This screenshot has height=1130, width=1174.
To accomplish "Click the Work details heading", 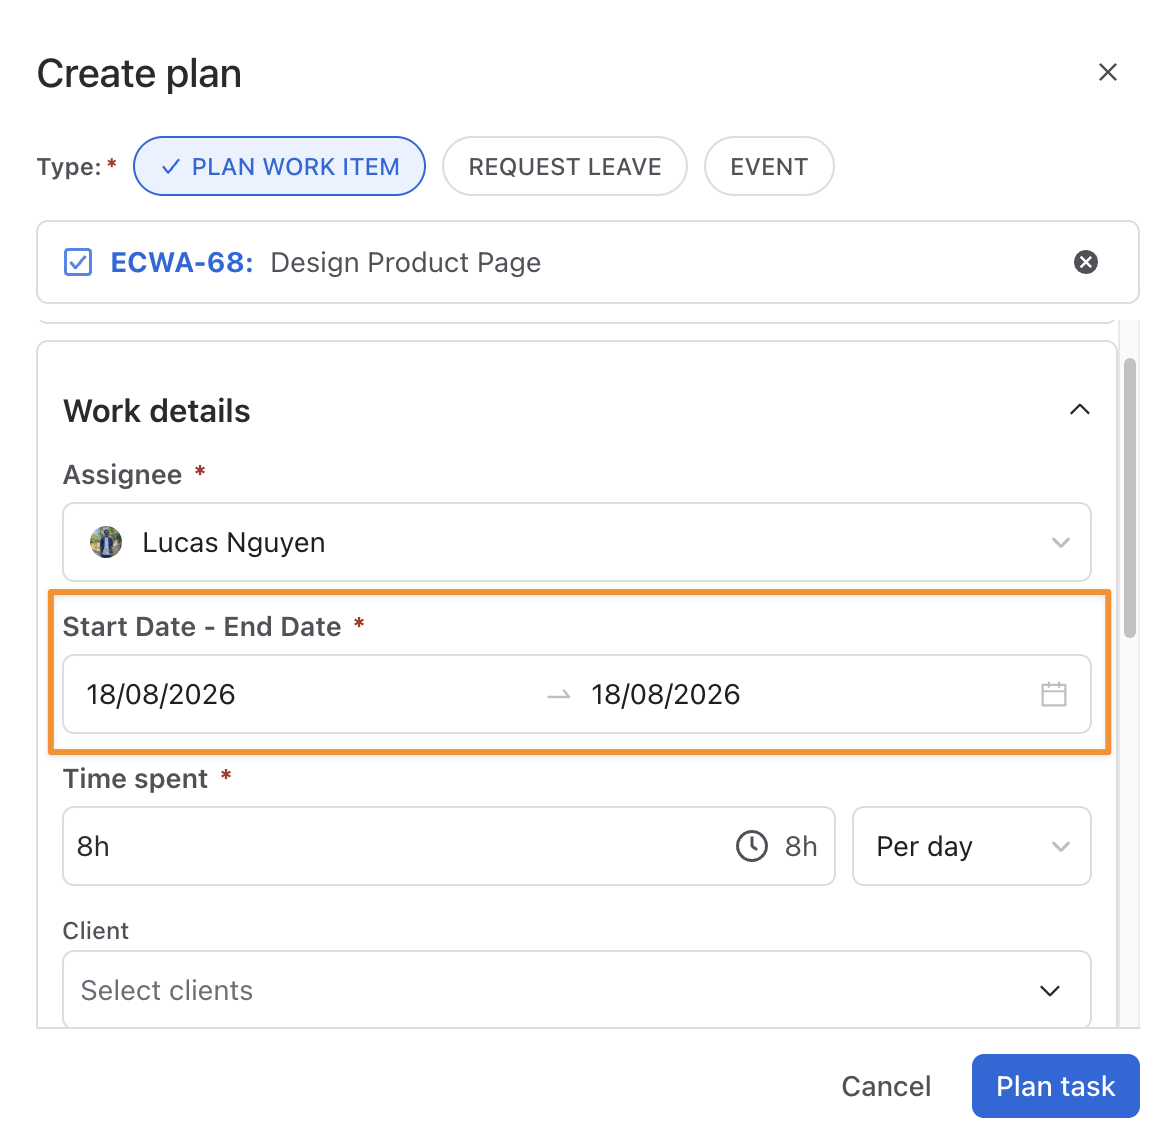I will 156,411.
